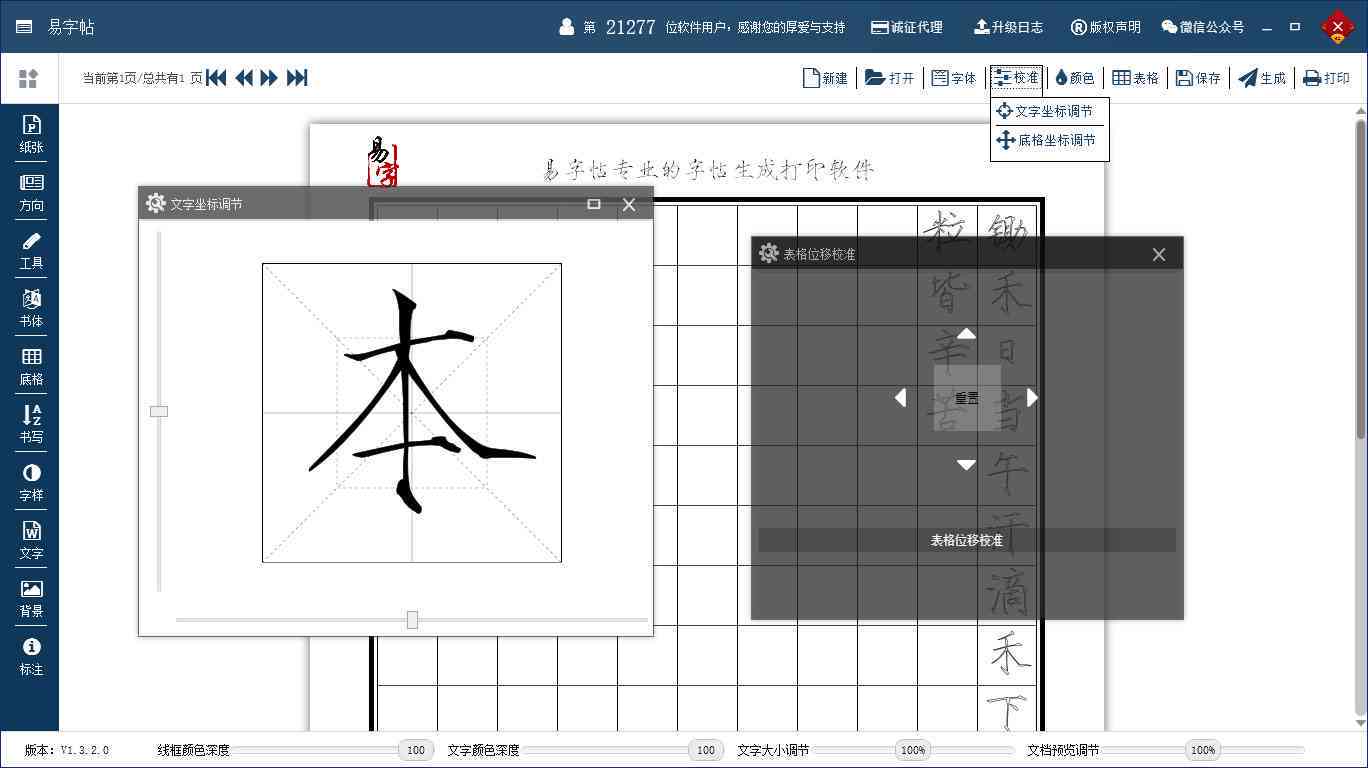The height and width of the screenshot is (768, 1368).
Task: Open the 文字 text input panel
Action: click(x=31, y=540)
